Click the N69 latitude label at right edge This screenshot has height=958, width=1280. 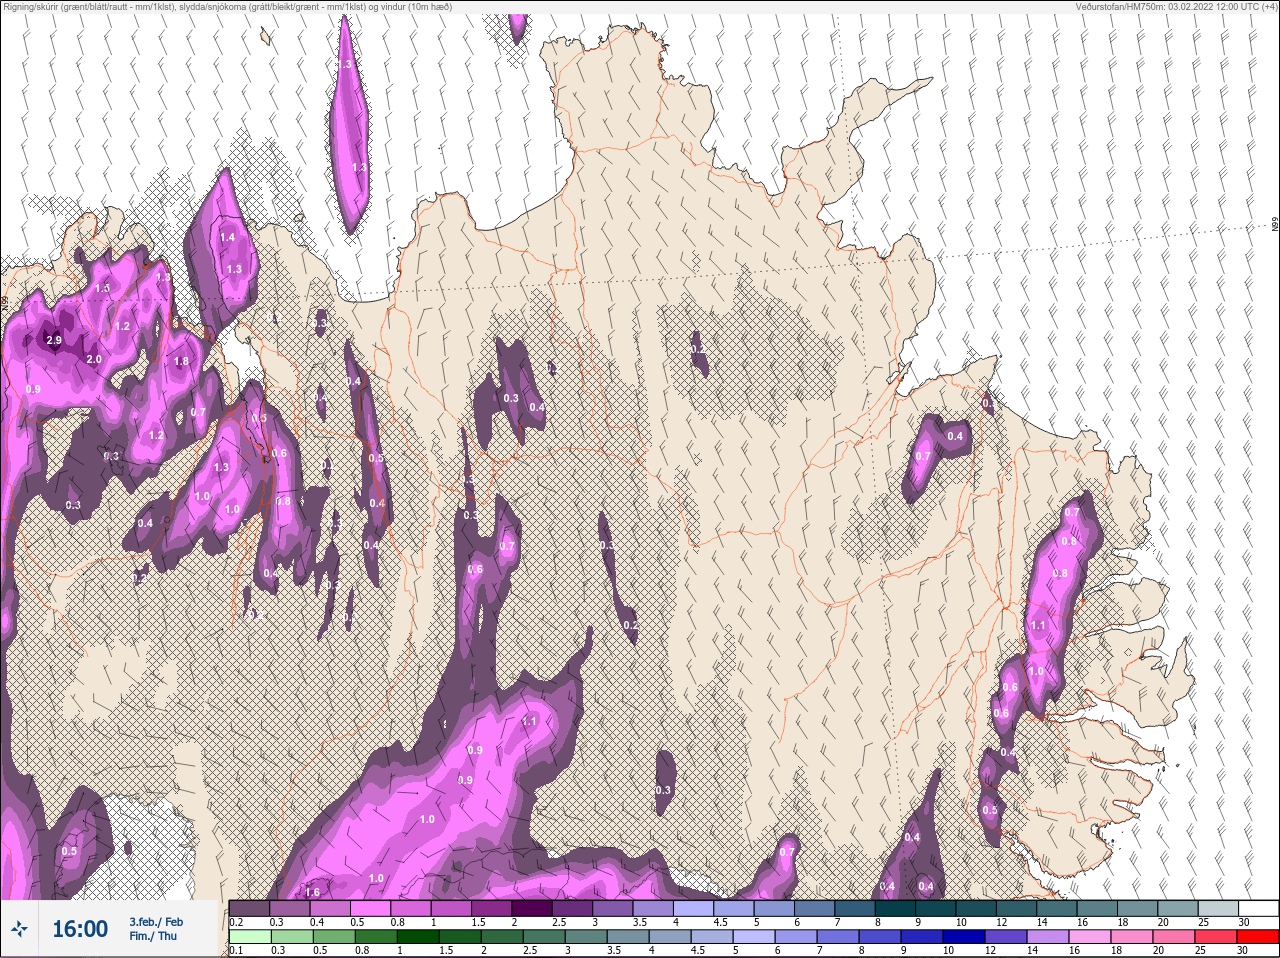1275,225
